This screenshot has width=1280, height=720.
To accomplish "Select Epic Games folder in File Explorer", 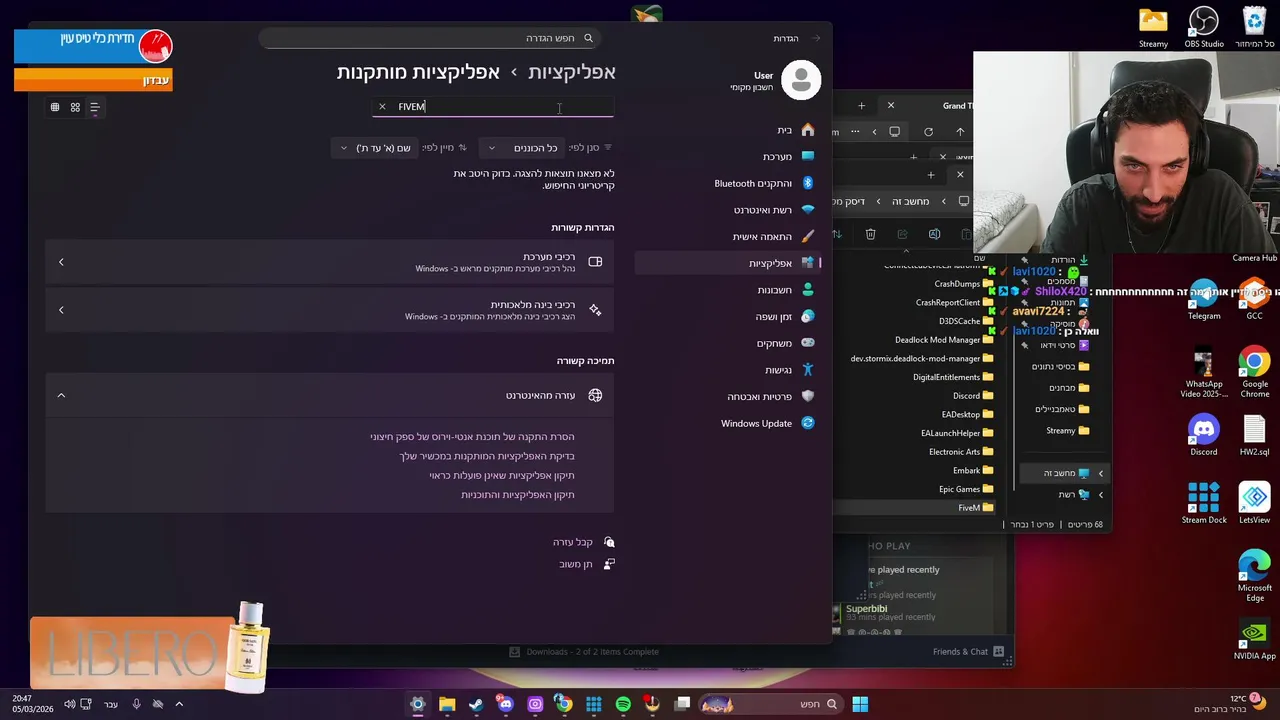I will point(966,489).
